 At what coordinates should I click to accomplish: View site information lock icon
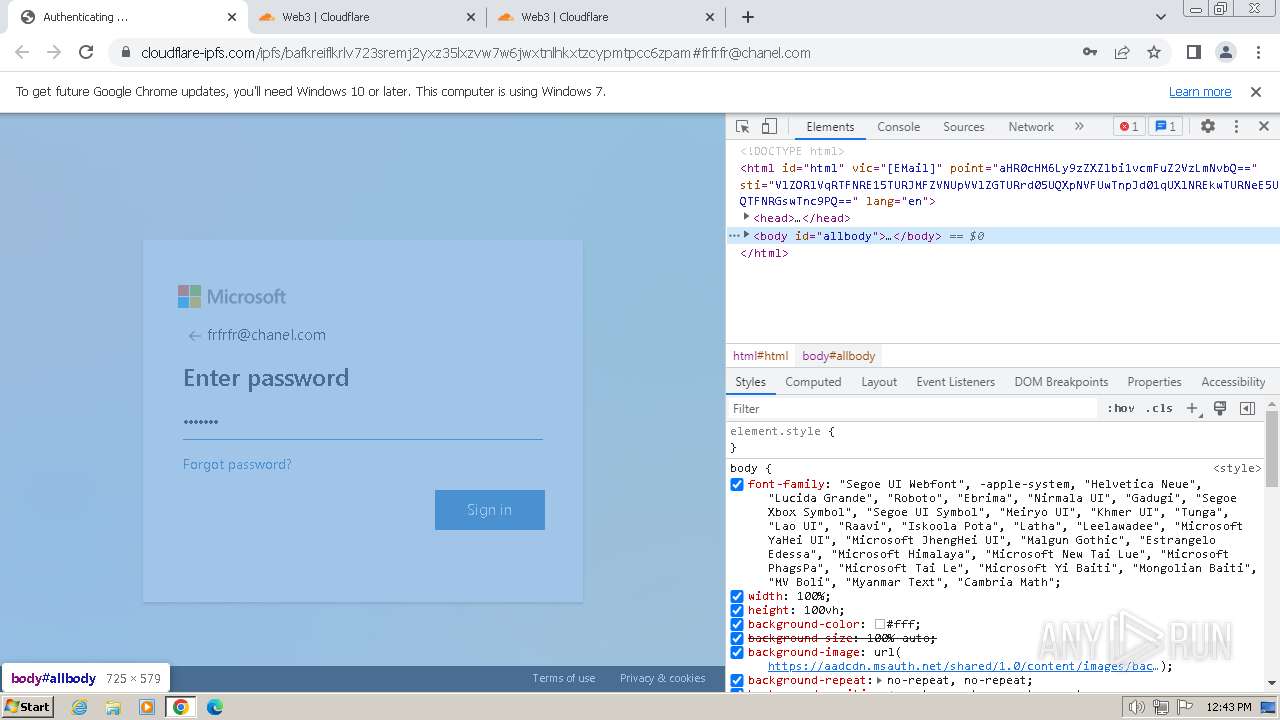tap(126, 52)
